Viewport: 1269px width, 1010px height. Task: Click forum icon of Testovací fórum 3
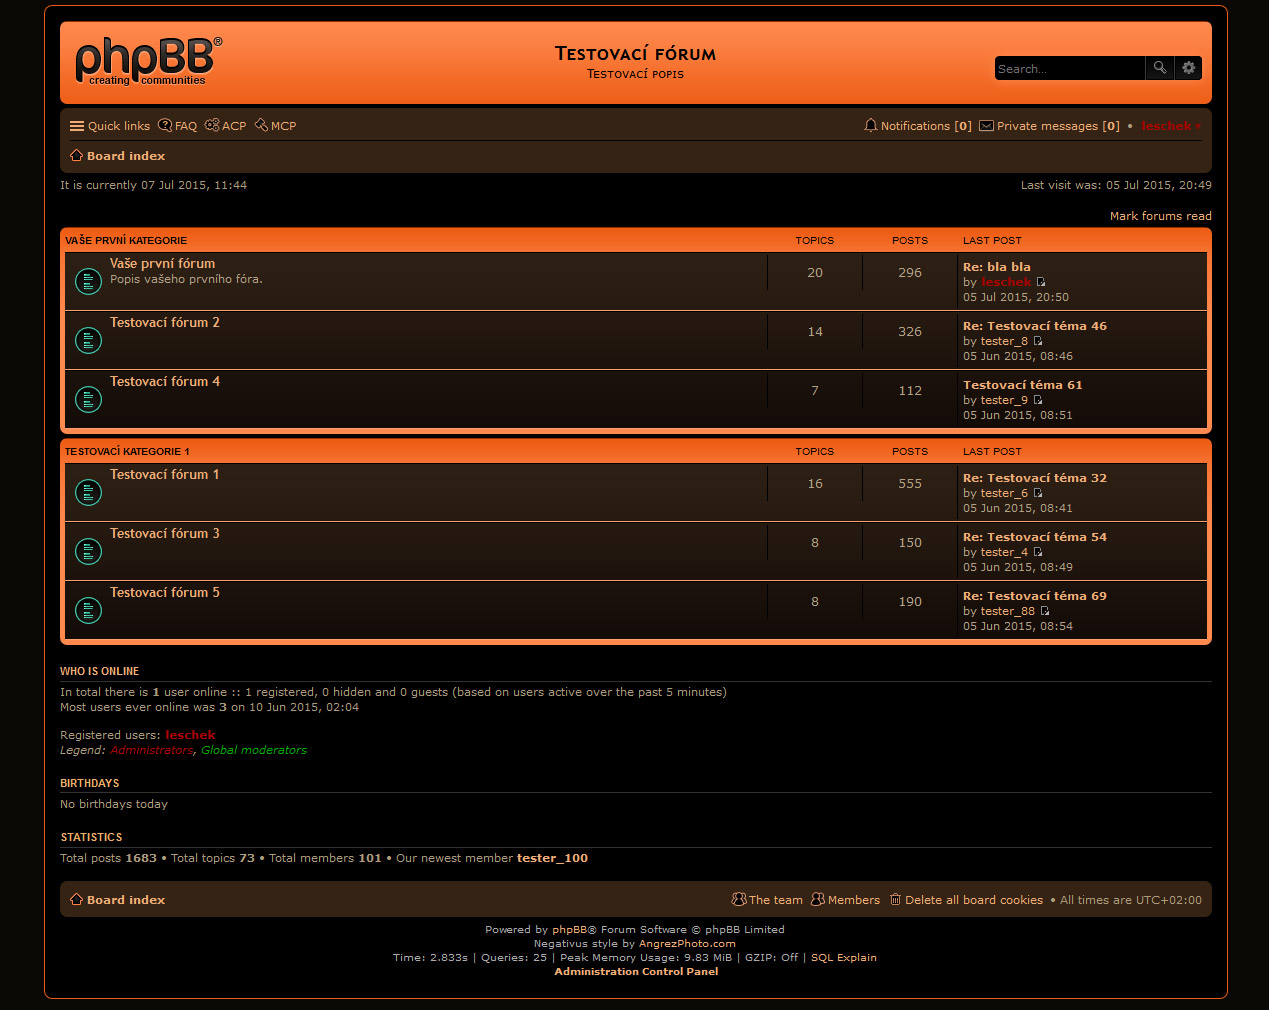pos(88,552)
